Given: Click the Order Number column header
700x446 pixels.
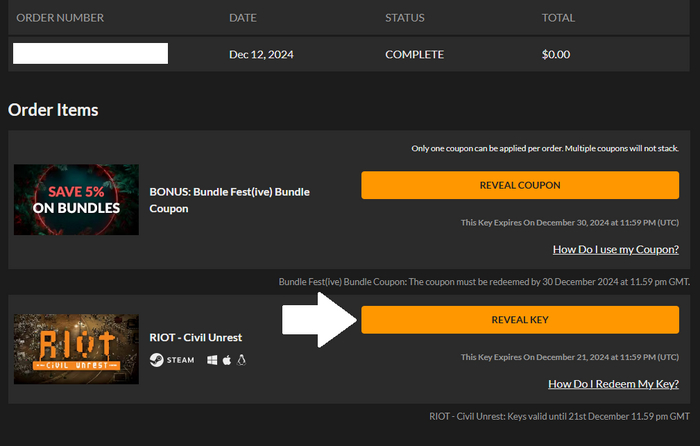Looking at the screenshot, I should 60,18.
